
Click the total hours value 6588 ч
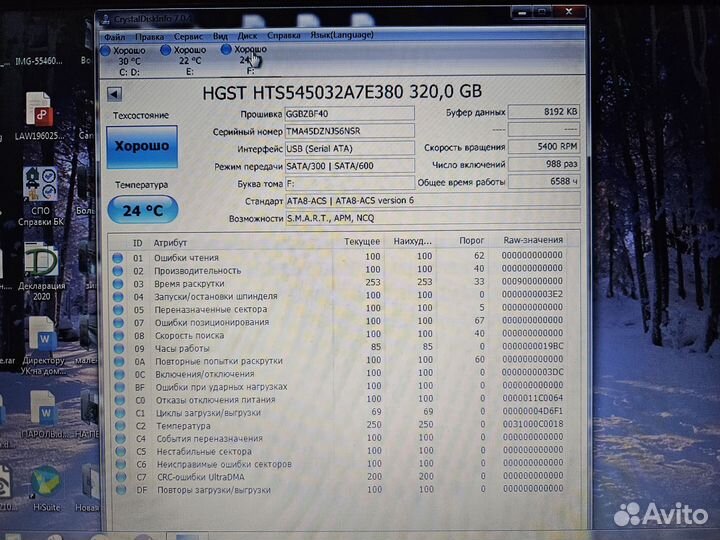tap(544, 181)
